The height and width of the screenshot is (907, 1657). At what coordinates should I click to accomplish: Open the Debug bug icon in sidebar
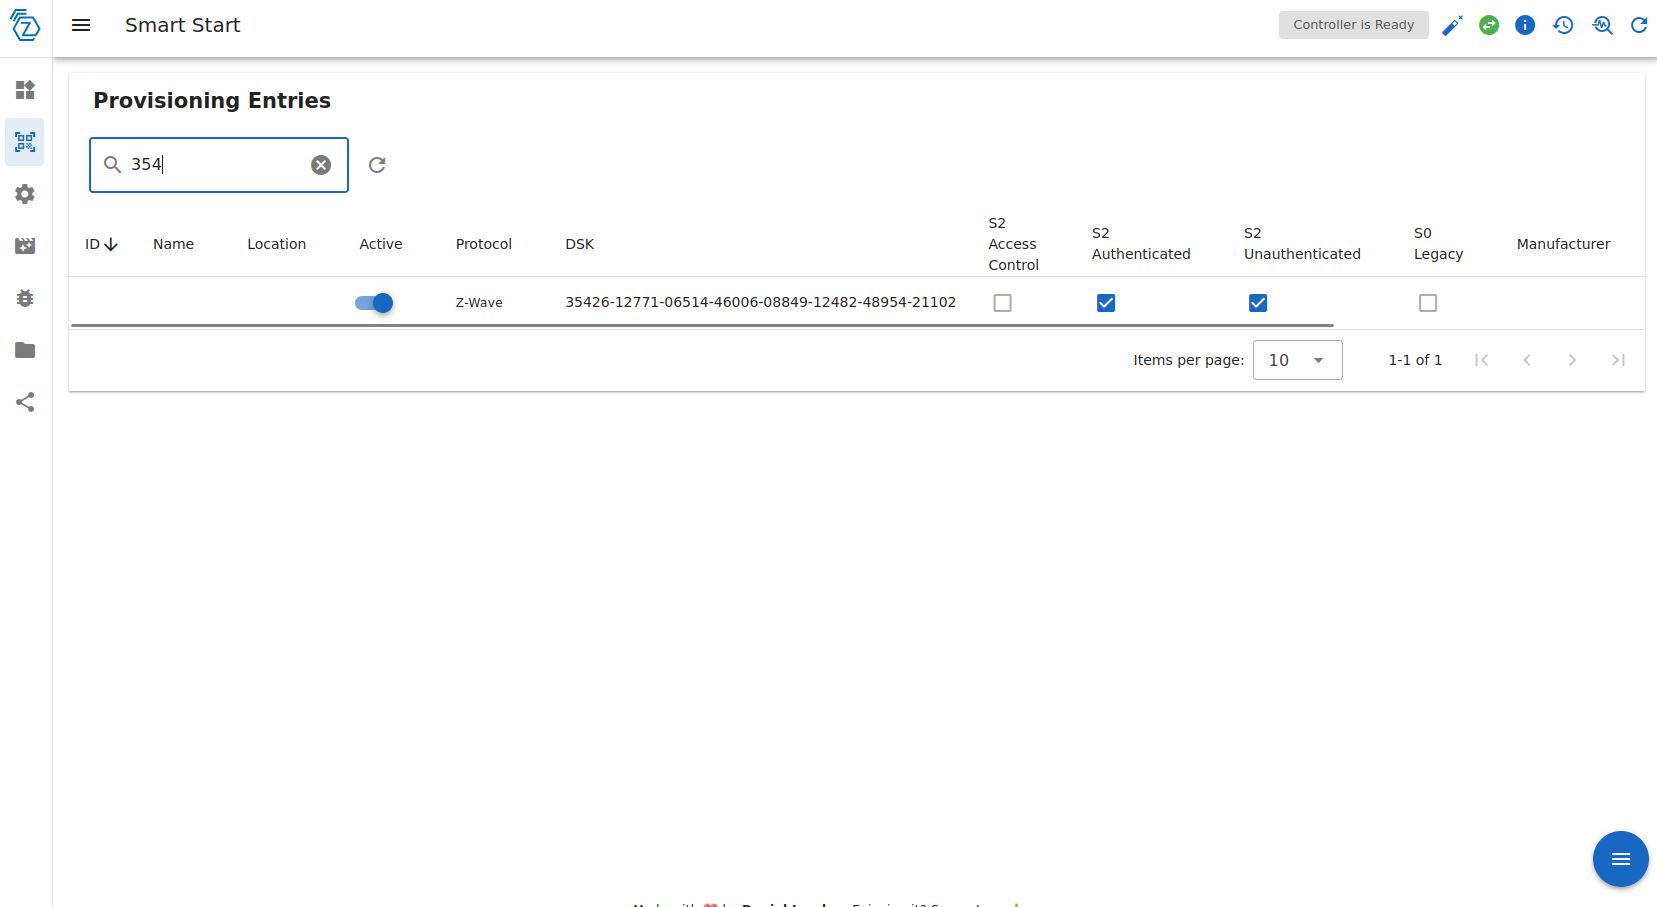click(25, 298)
